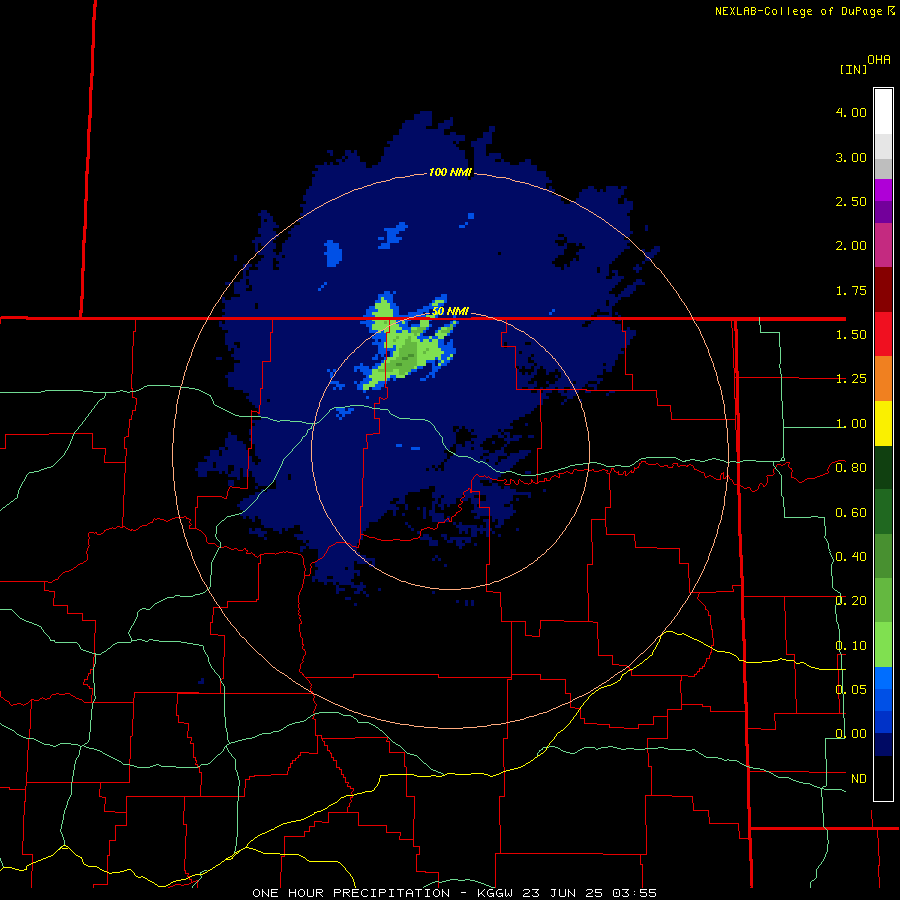Image resolution: width=900 pixels, height=900 pixels.
Task: Pick the orange swatch beside 1.25
Action: [x=883, y=379]
